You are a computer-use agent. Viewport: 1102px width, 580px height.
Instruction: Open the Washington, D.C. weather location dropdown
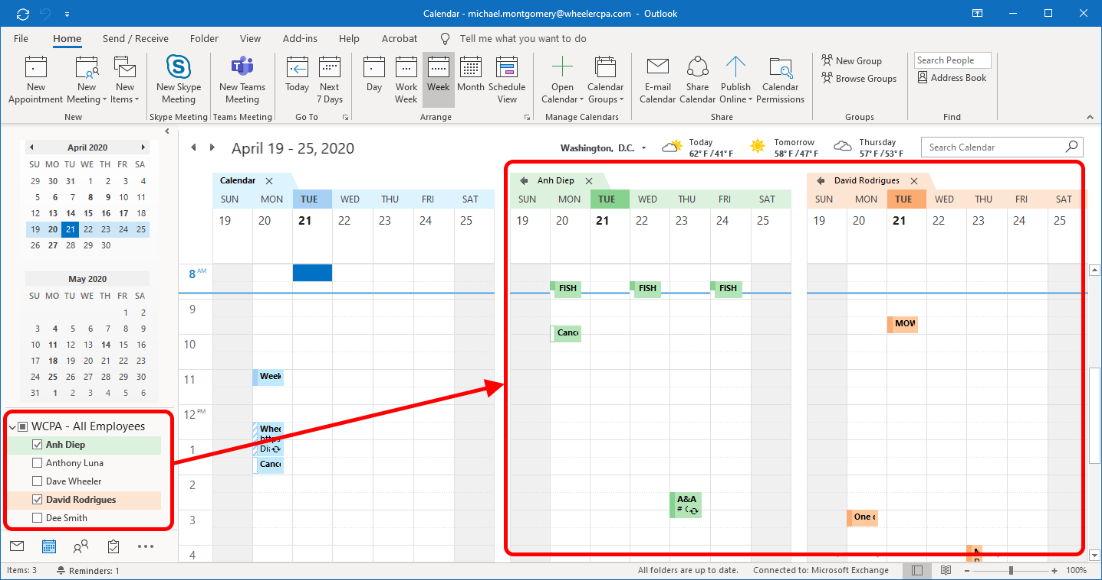tap(644, 148)
